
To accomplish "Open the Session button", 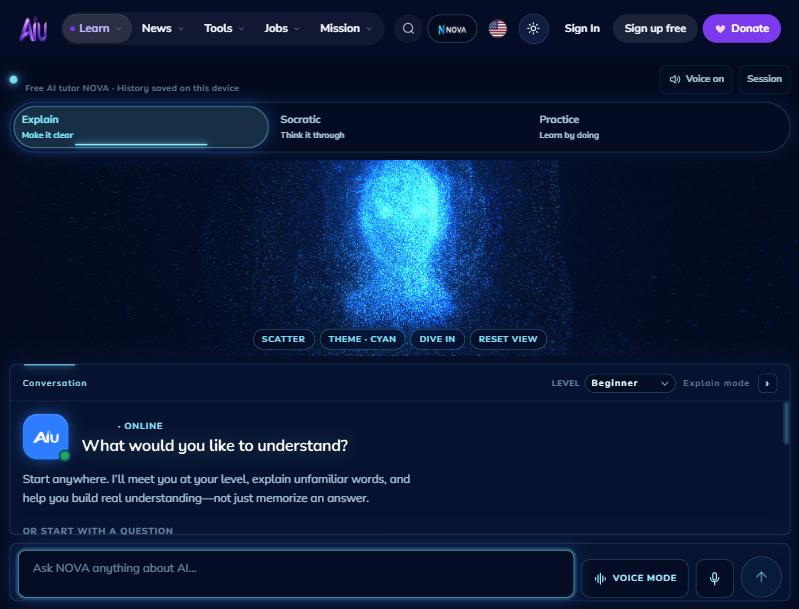I will point(764,79).
